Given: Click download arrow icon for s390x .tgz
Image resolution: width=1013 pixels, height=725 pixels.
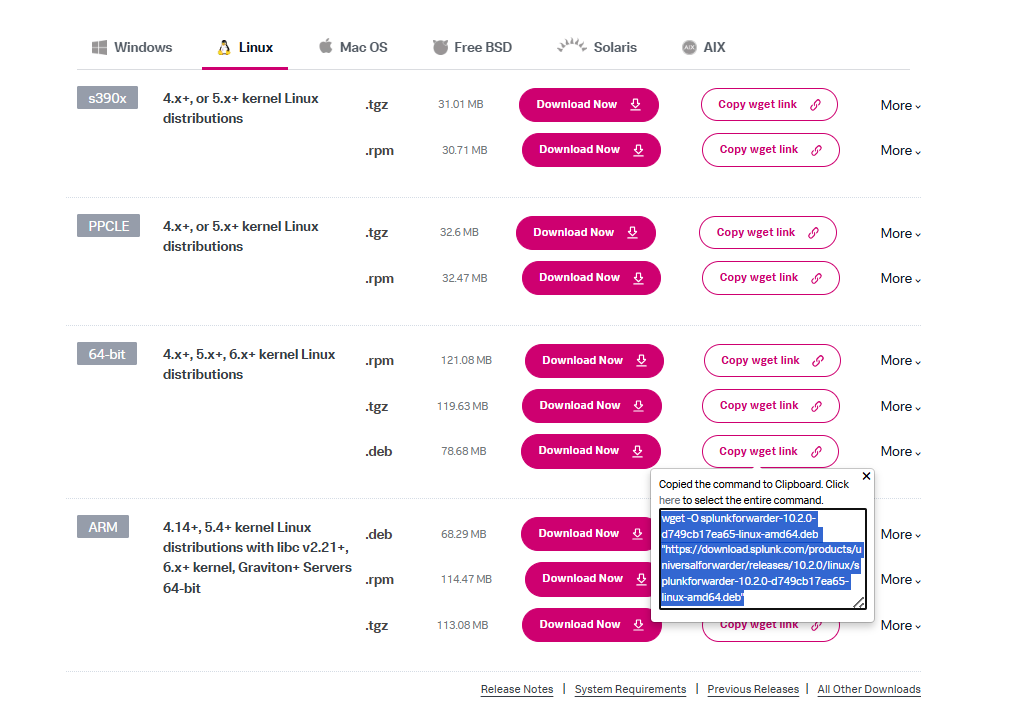Looking at the screenshot, I should pos(636,104).
